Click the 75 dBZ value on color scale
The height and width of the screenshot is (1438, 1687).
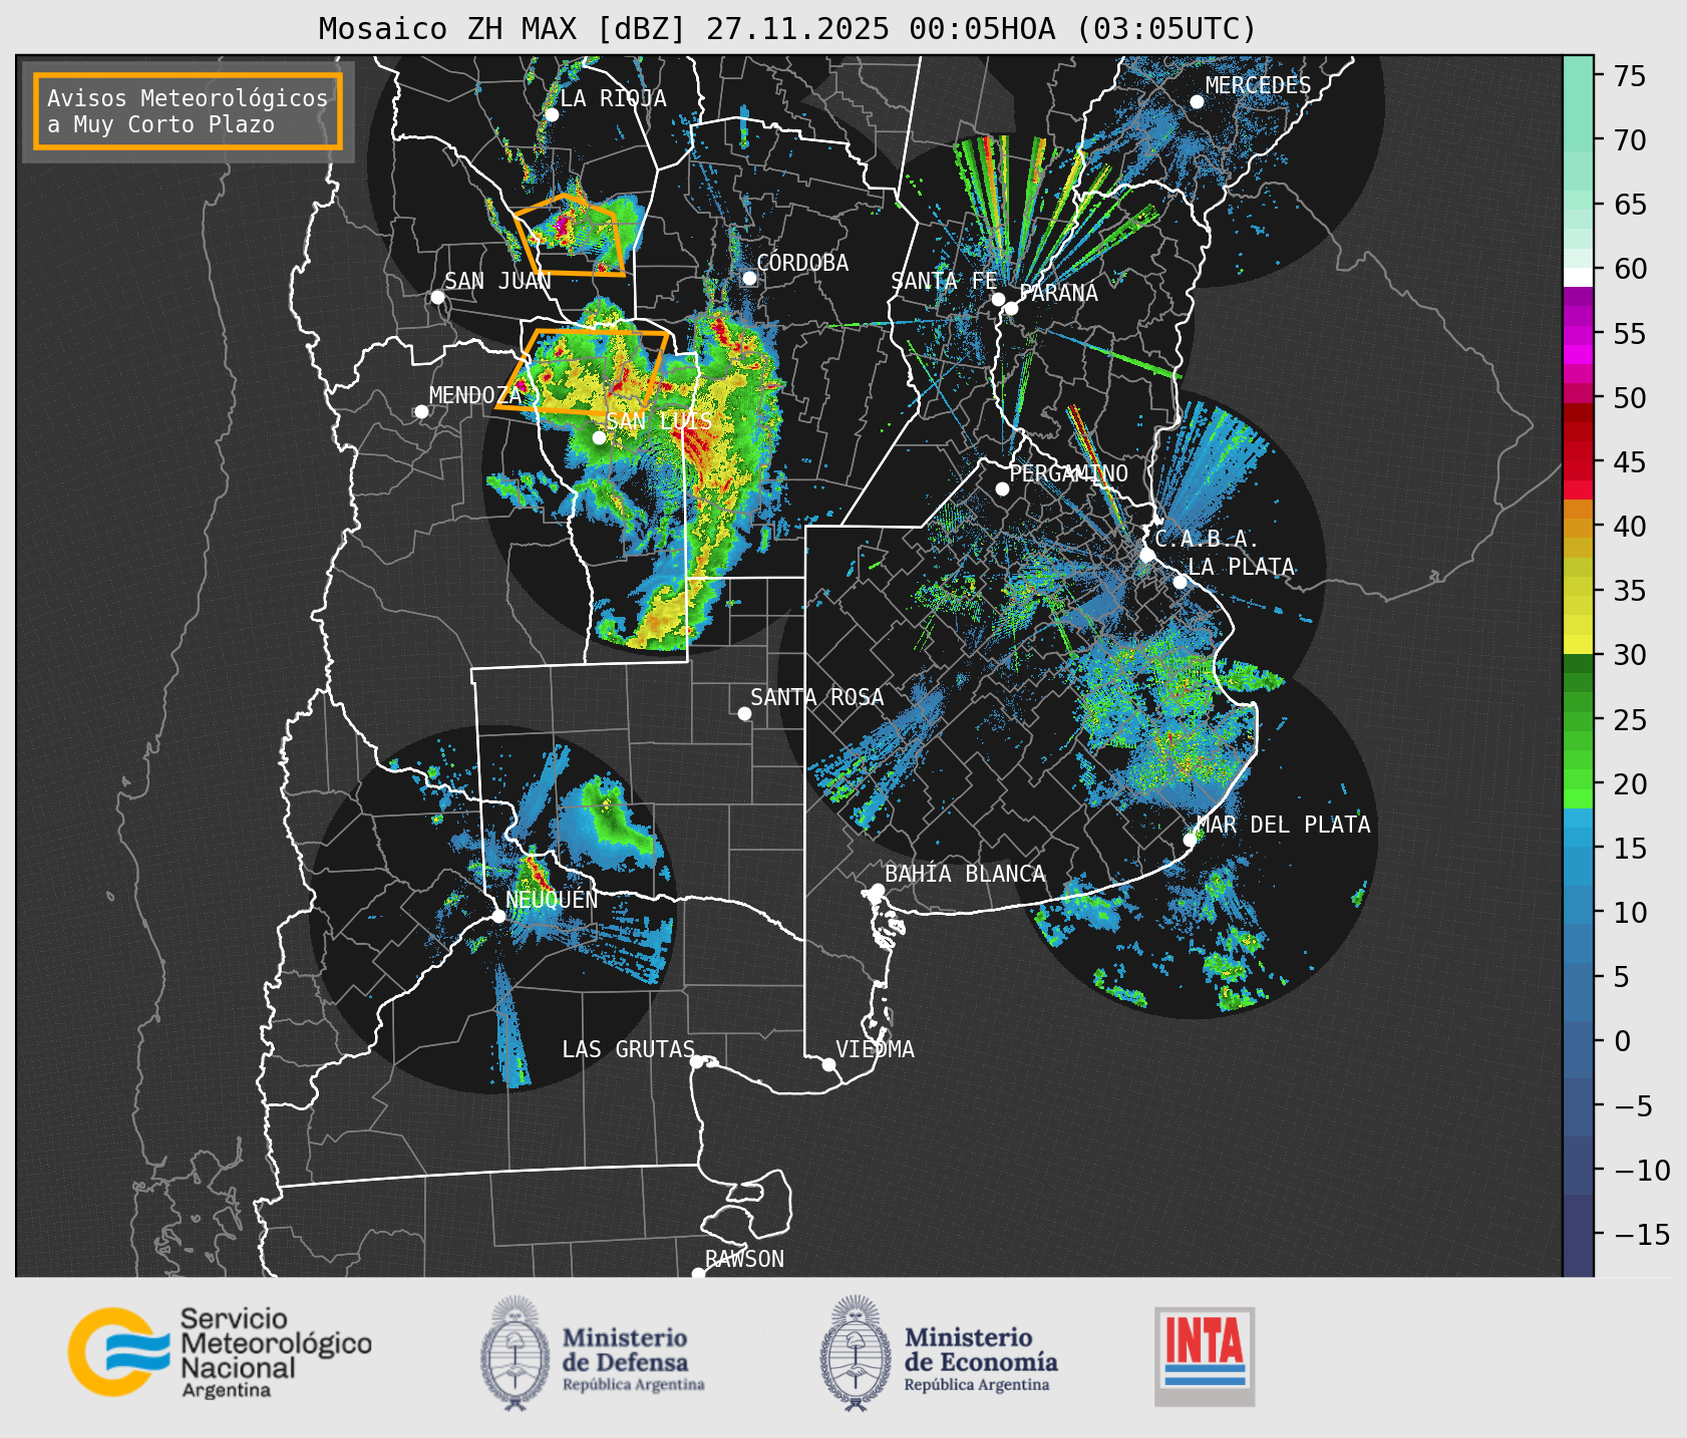1629,76
